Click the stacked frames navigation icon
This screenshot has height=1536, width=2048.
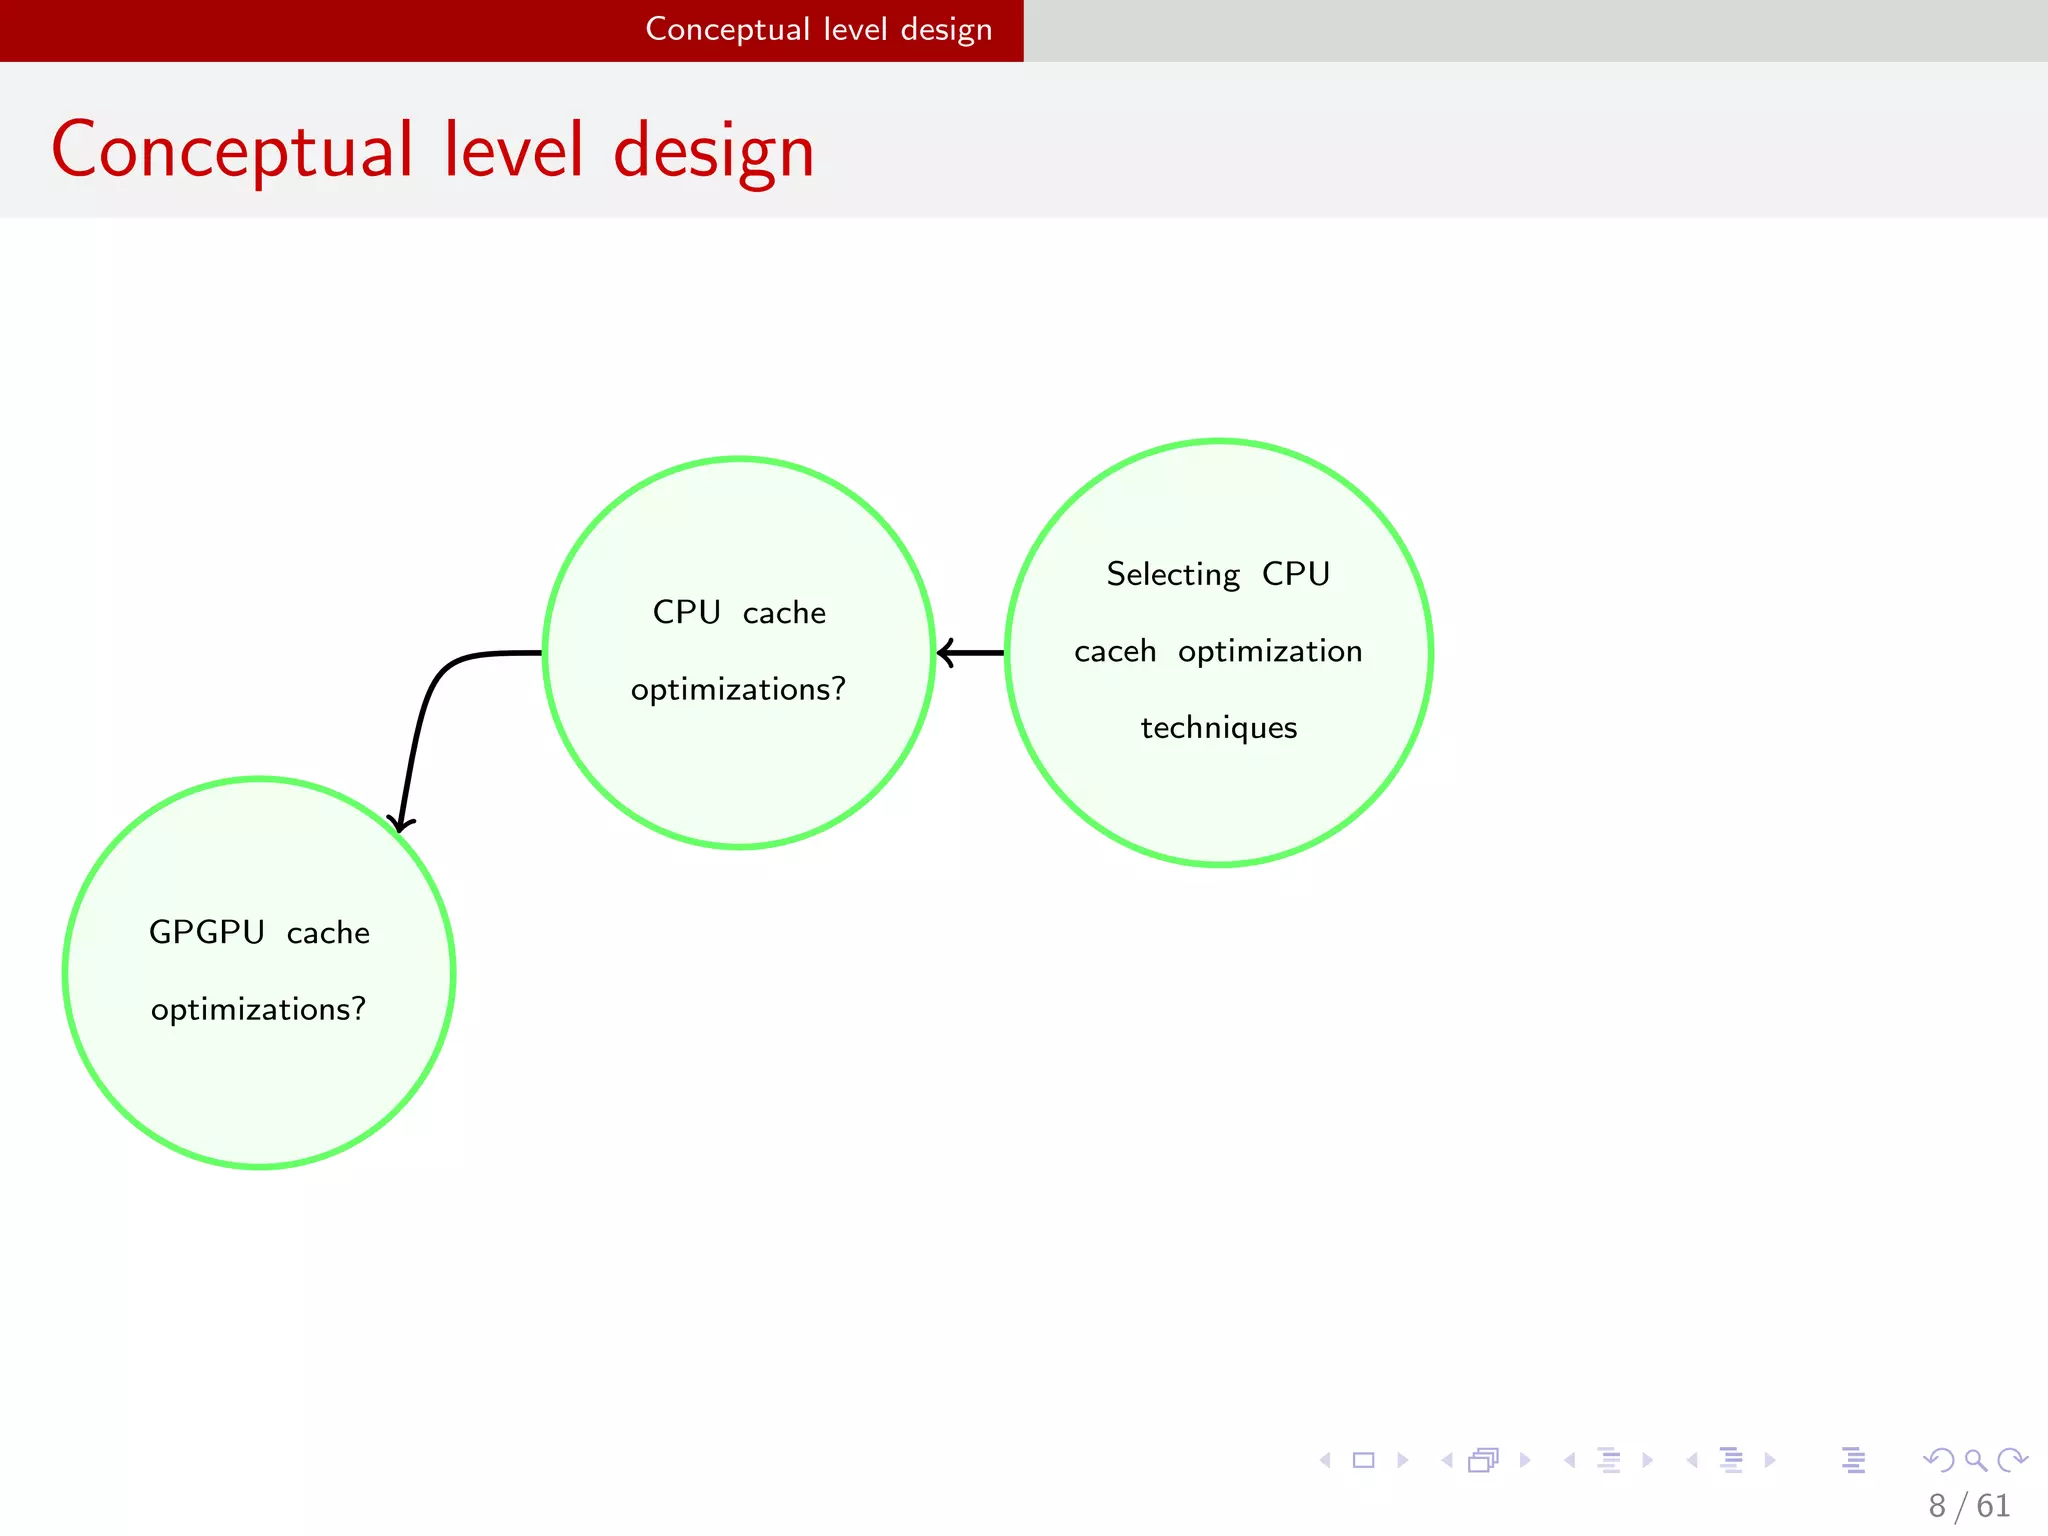[1484, 1460]
